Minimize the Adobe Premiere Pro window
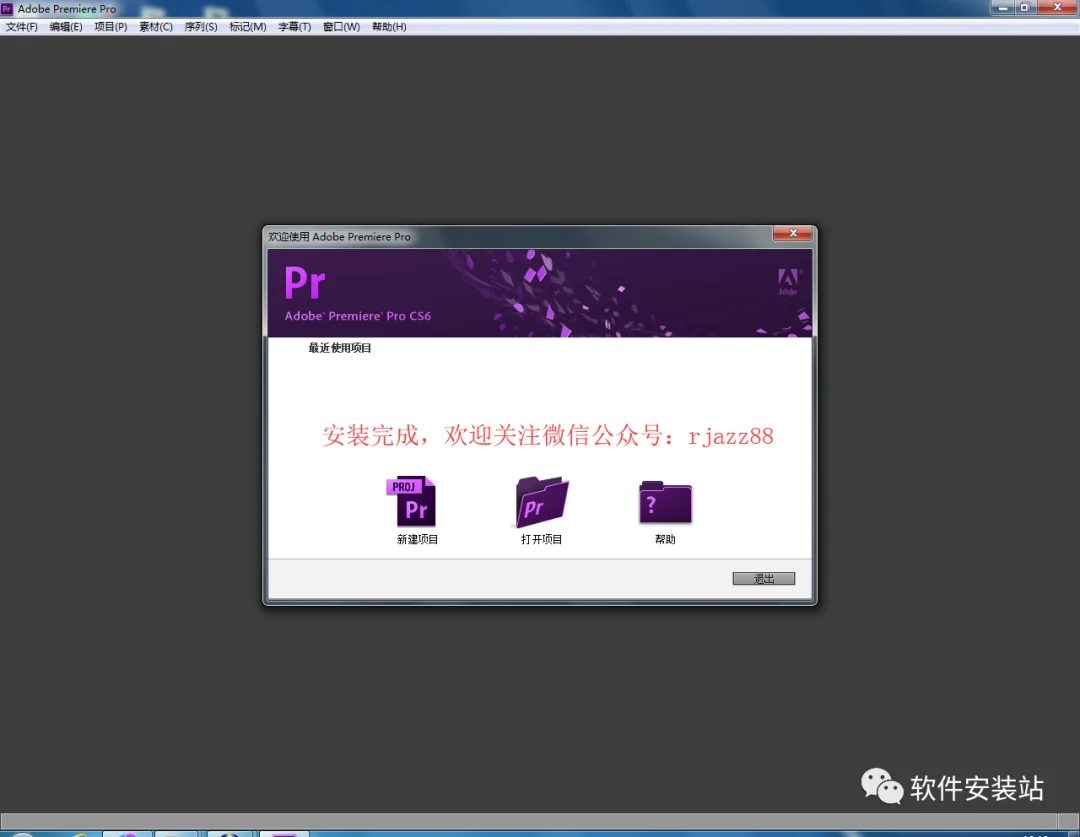The height and width of the screenshot is (837, 1080). pyautogui.click(x=1002, y=8)
